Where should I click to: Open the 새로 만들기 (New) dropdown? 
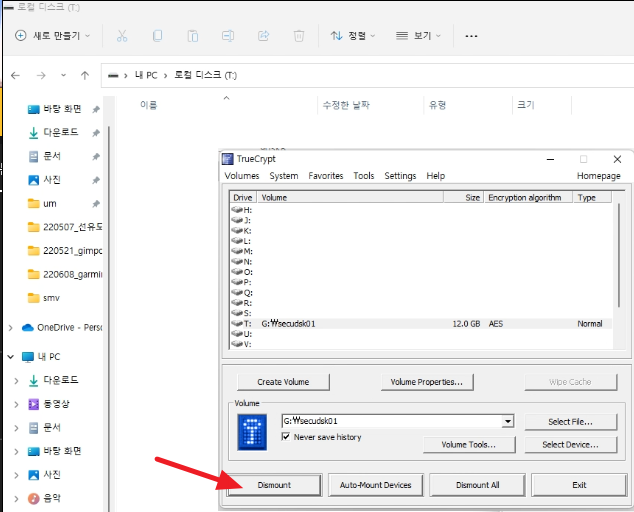click(53, 36)
